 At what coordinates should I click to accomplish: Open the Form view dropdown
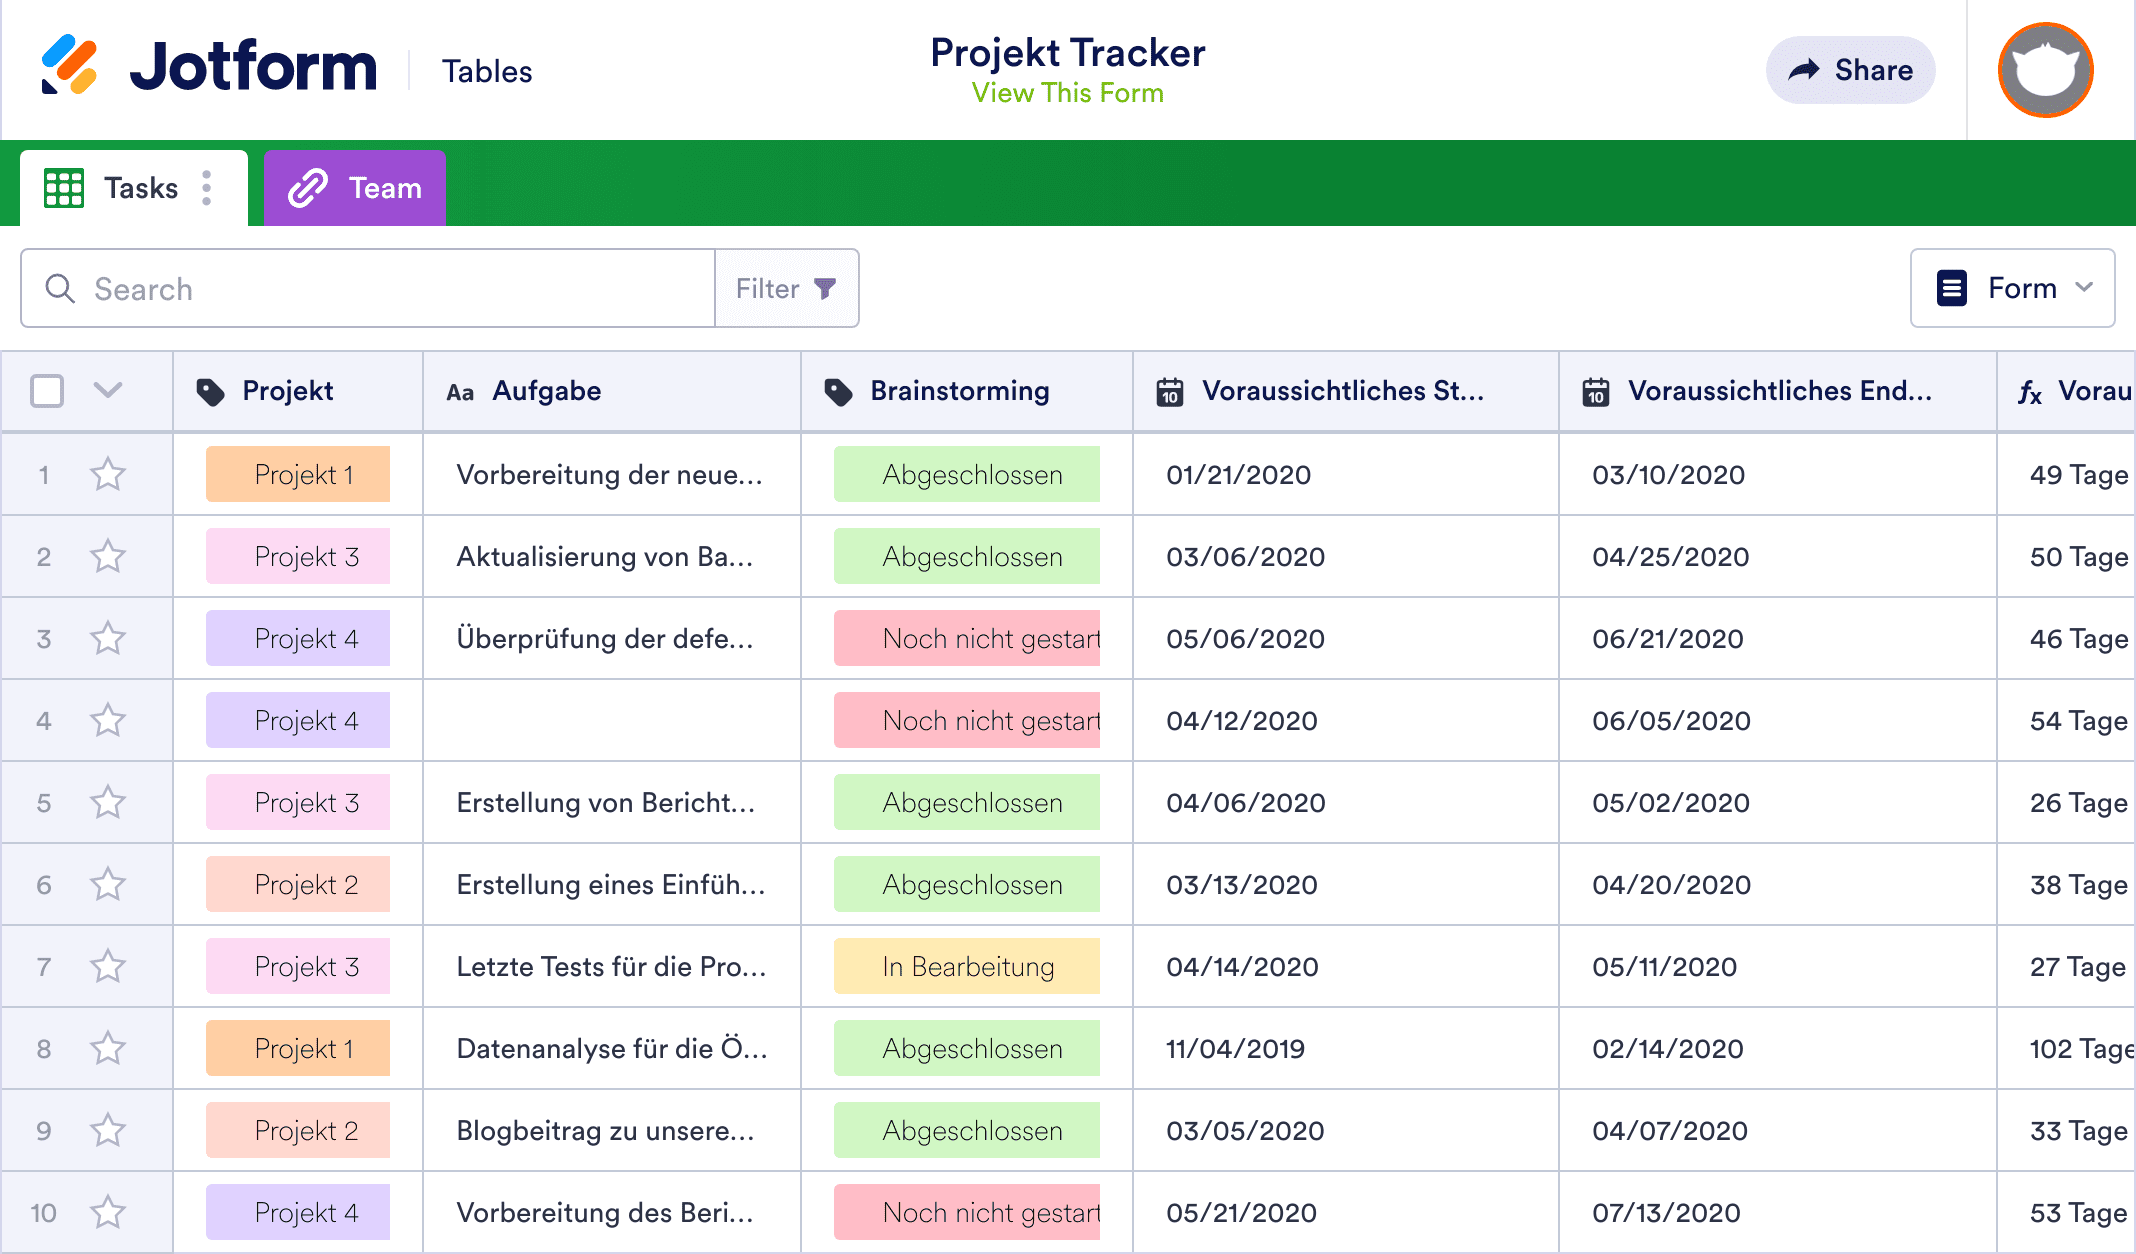pyautogui.click(x=2012, y=288)
